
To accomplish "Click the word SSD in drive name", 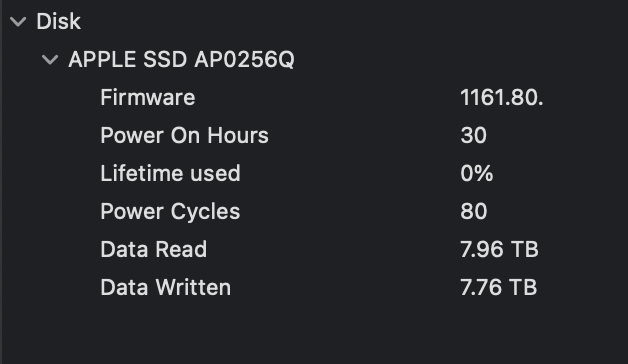I will click(x=165, y=59).
